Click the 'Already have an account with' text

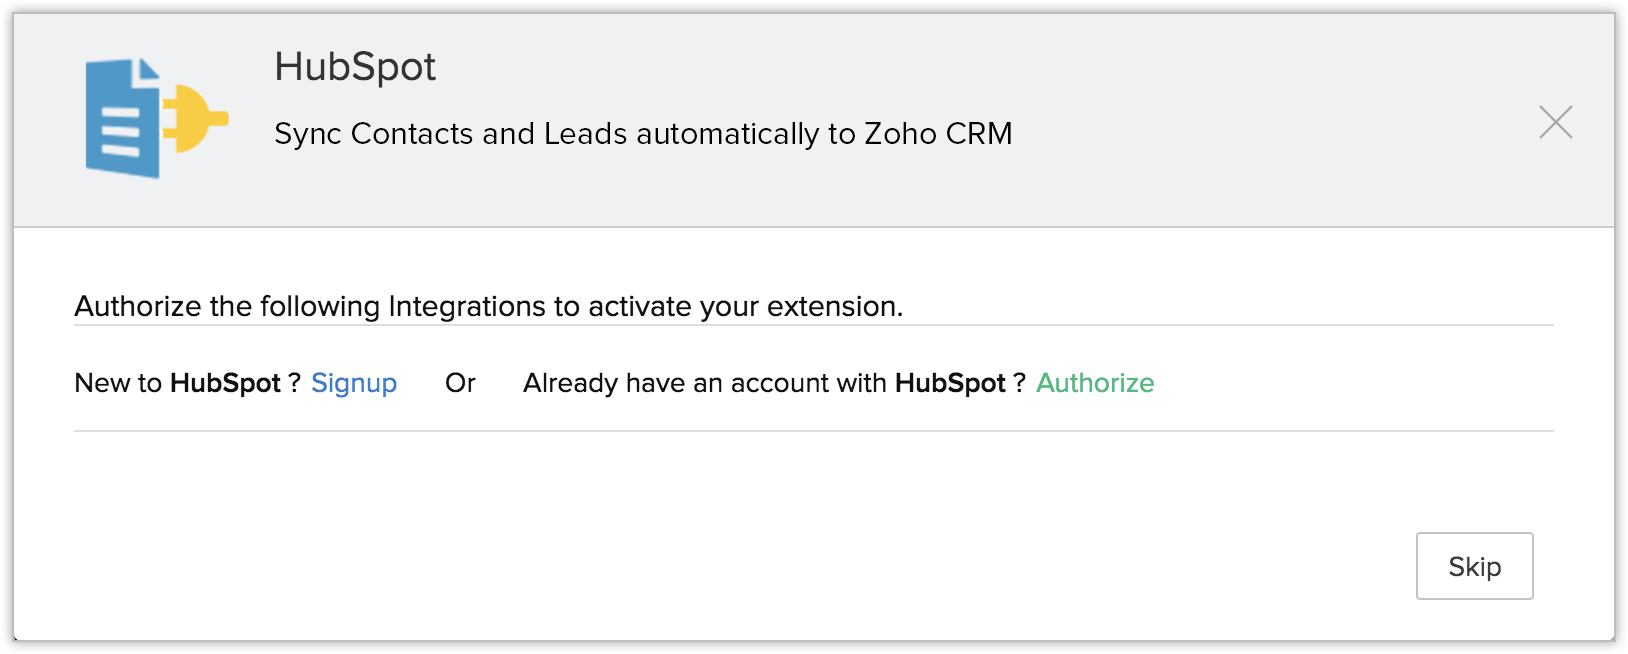click(x=705, y=383)
